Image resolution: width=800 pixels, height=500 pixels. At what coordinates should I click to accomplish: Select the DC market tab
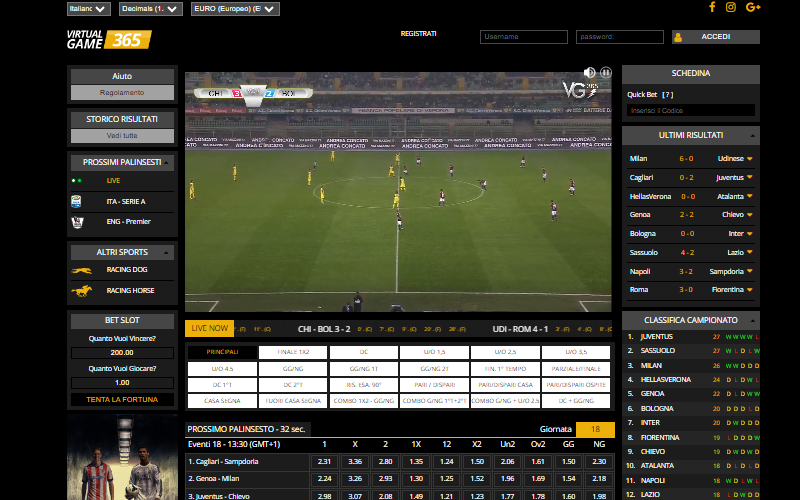364,352
